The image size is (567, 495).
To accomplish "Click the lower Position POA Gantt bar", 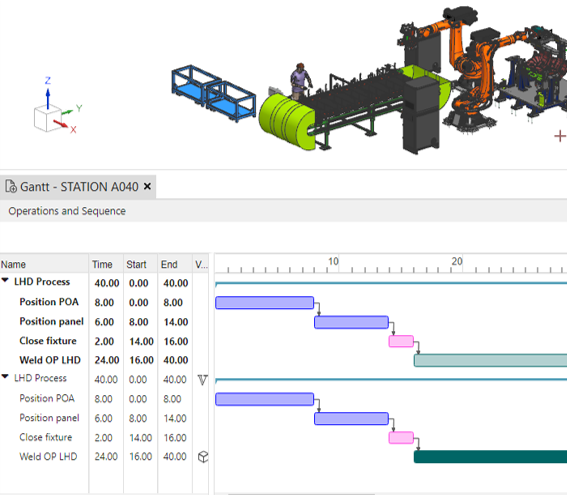I will coord(264,399).
